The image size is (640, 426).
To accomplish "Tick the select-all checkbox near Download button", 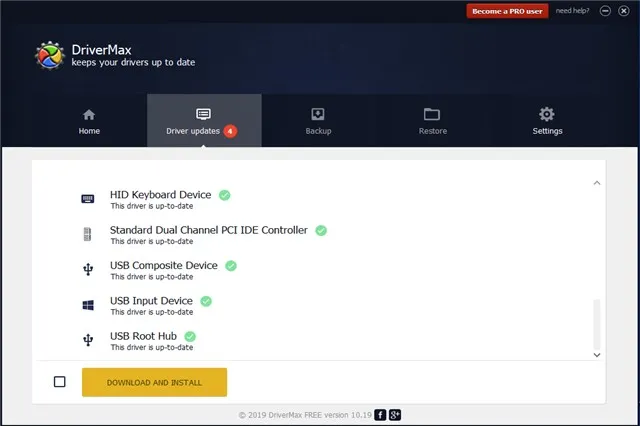I will (60, 382).
